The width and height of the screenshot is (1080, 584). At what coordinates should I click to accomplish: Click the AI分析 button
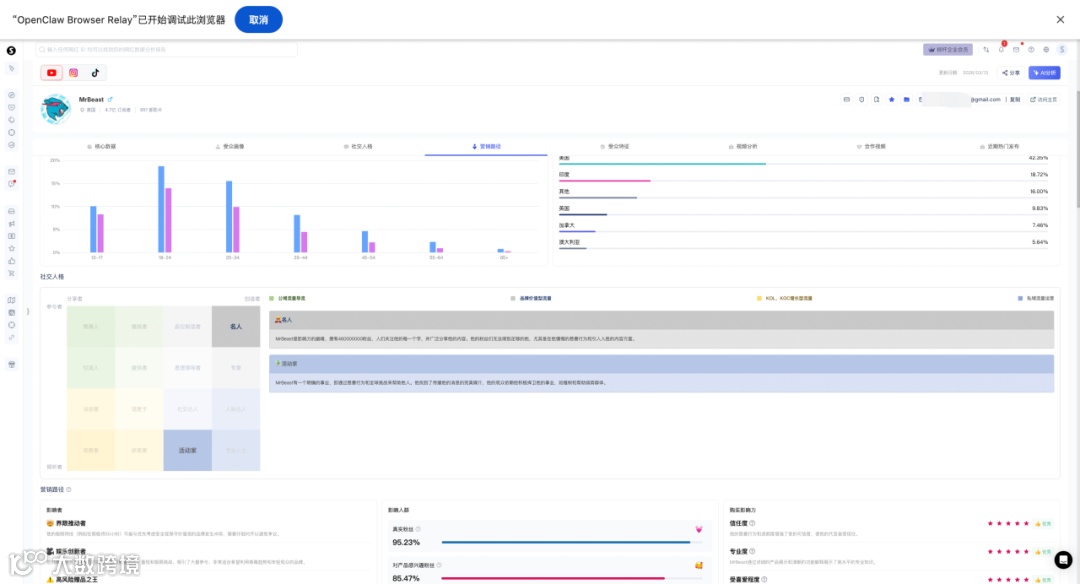coord(1044,72)
